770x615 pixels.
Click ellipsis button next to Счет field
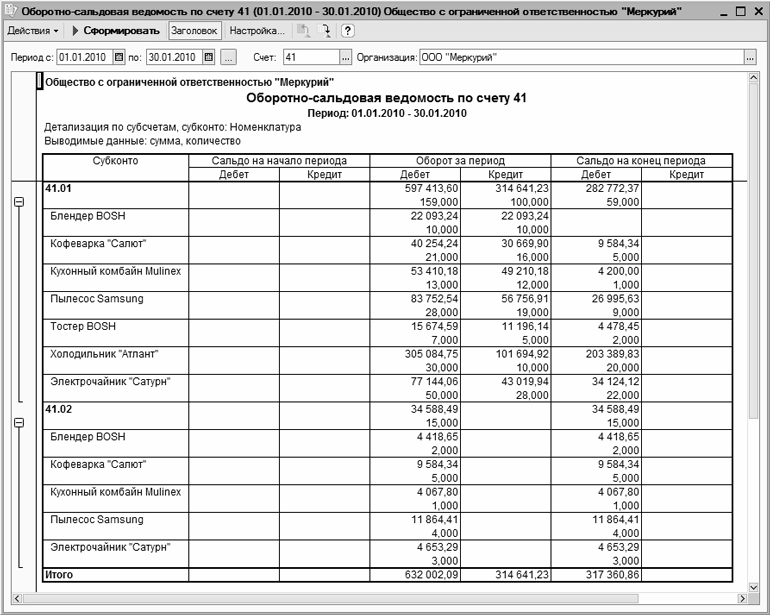tap(346, 57)
